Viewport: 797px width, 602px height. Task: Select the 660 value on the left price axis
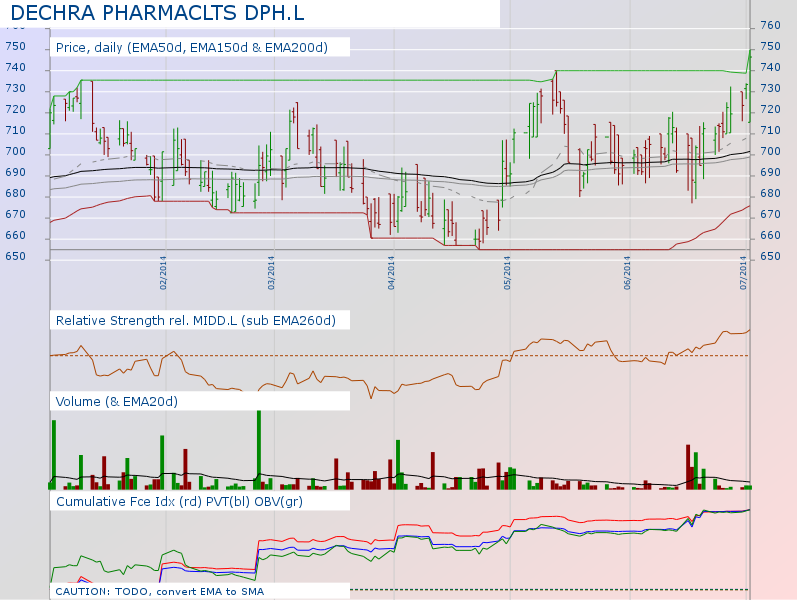[15, 235]
